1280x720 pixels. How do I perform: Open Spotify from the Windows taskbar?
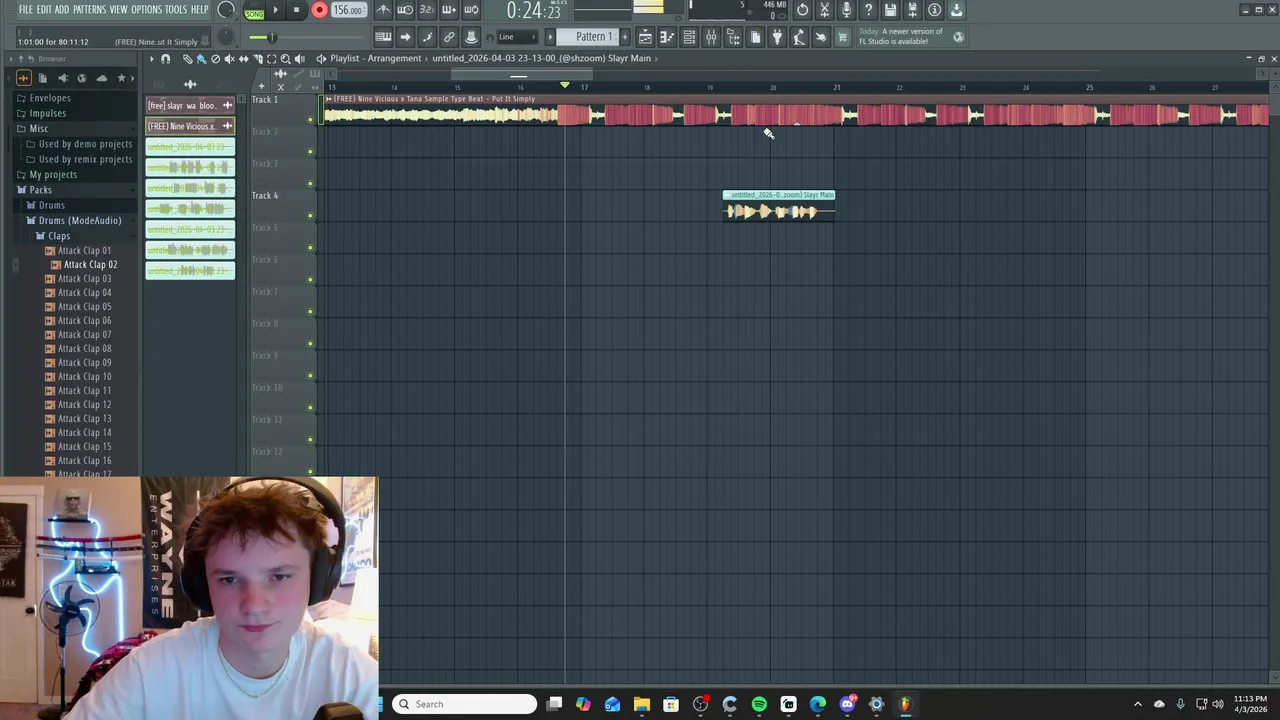[x=759, y=704]
